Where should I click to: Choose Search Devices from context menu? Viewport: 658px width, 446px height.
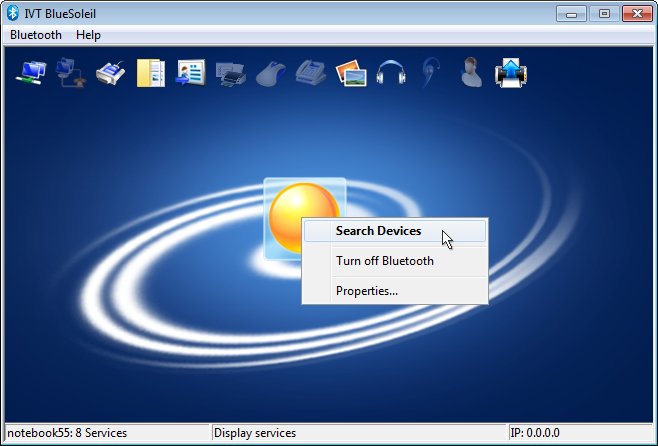tap(395, 231)
